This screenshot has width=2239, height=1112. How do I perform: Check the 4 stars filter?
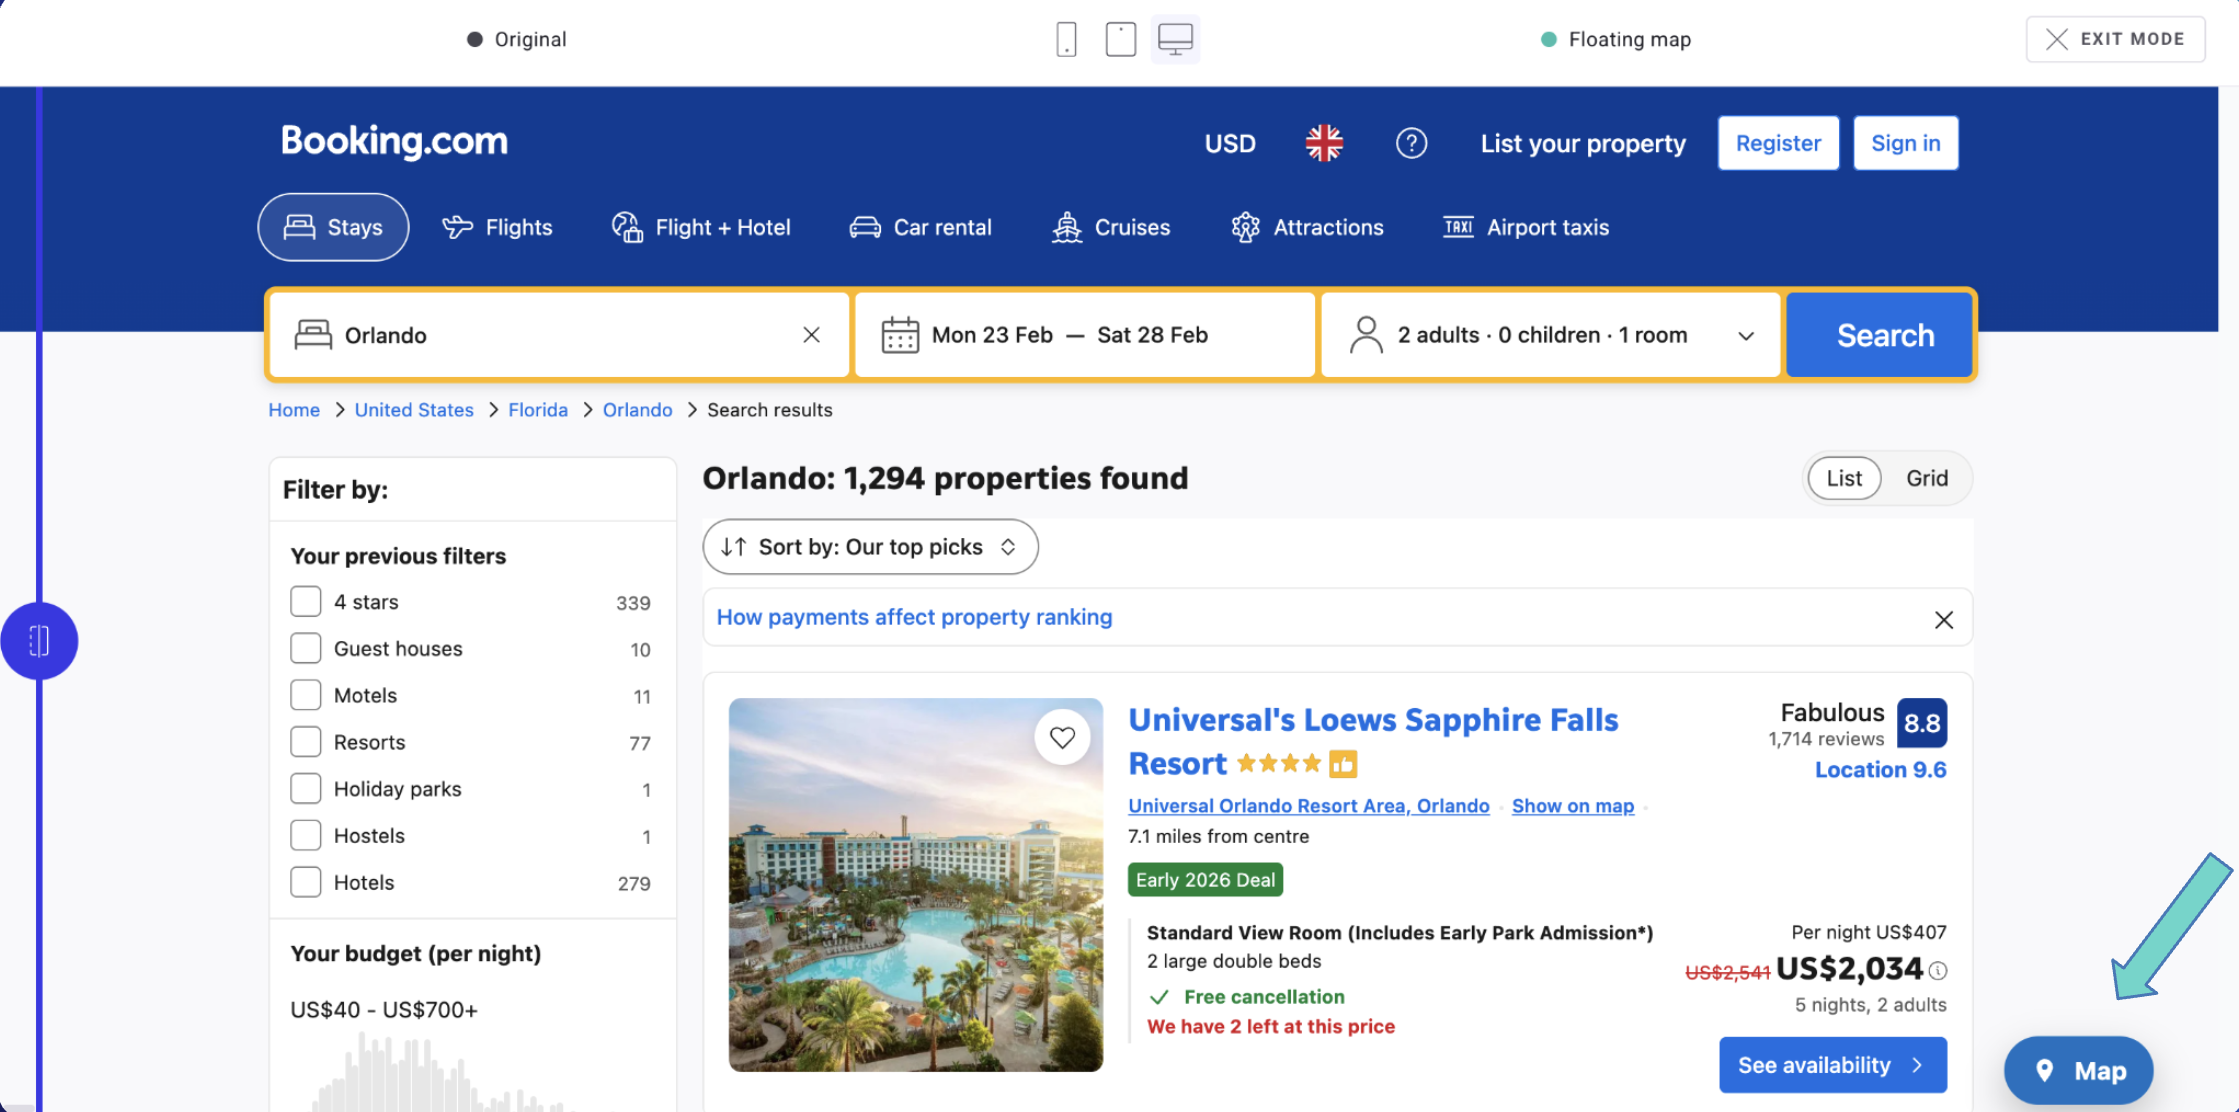coord(306,602)
